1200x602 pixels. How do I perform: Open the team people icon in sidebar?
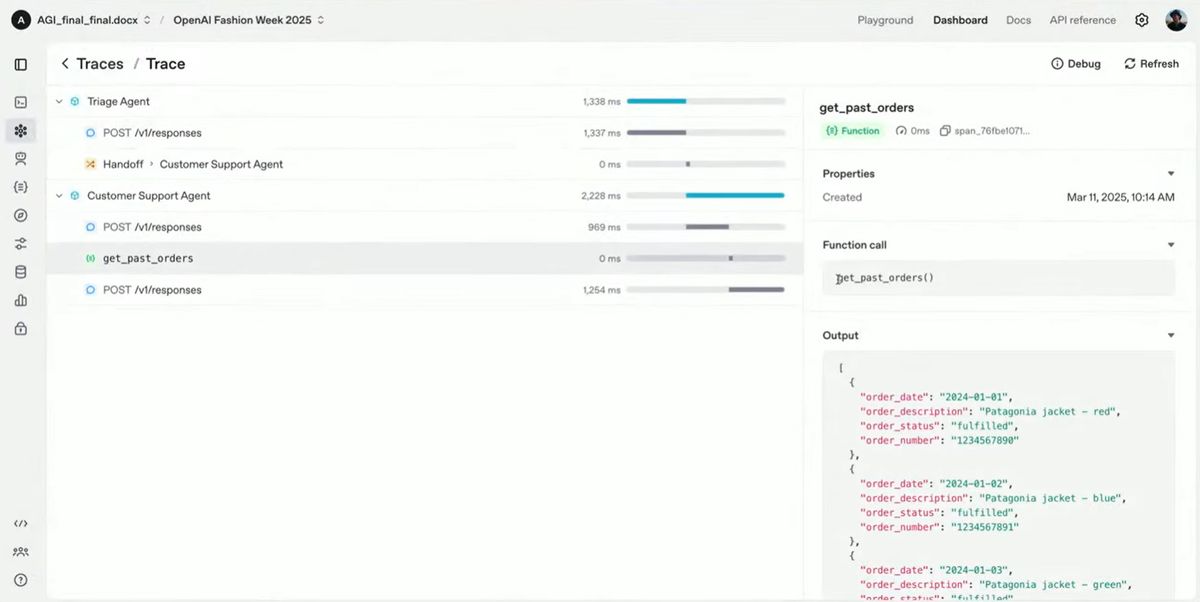(21, 551)
